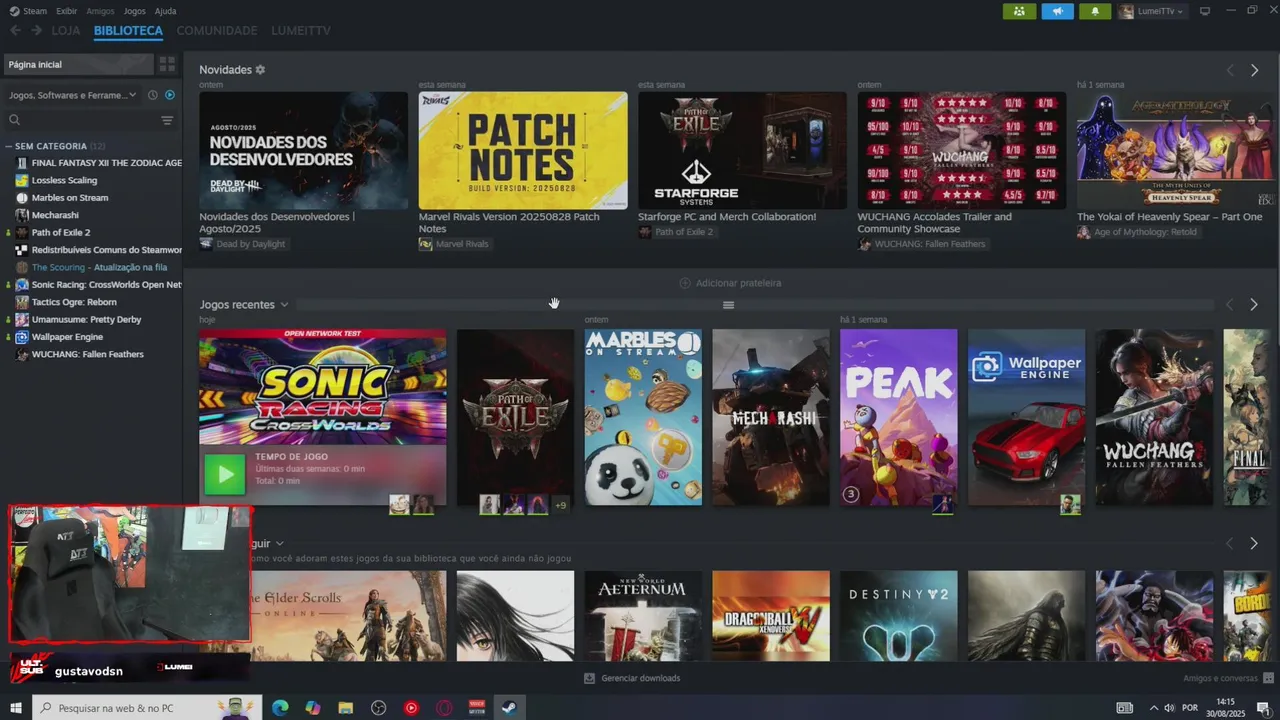Open Dead by Daylight link under news
Viewport: 1280px width, 720px height.
(x=250, y=244)
